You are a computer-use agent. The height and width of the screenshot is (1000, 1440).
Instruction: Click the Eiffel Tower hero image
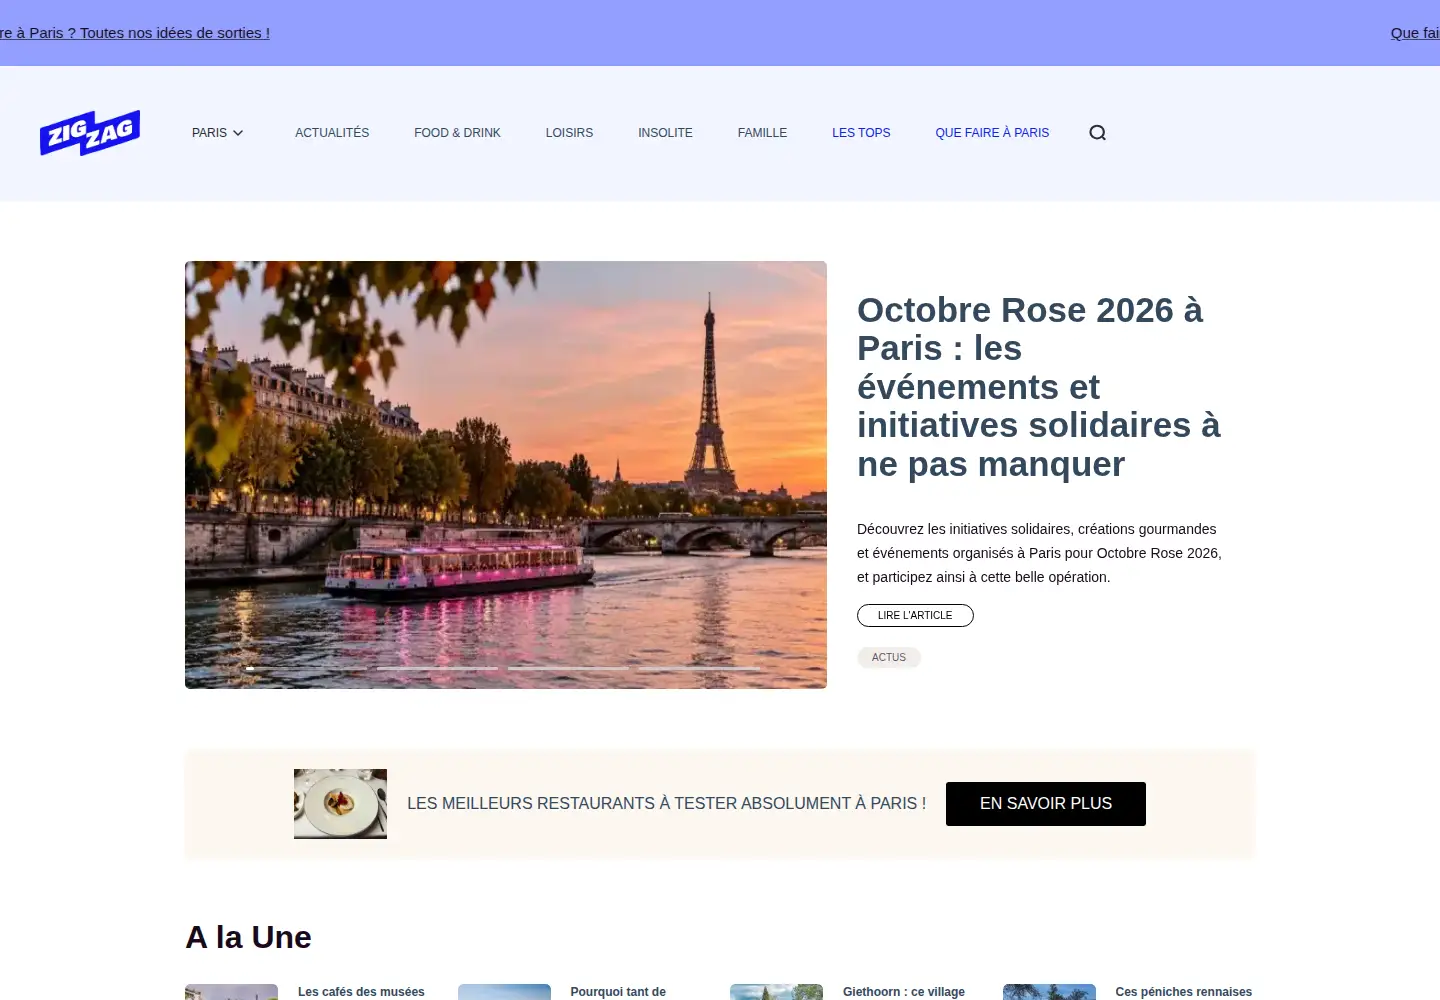tap(506, 475)
